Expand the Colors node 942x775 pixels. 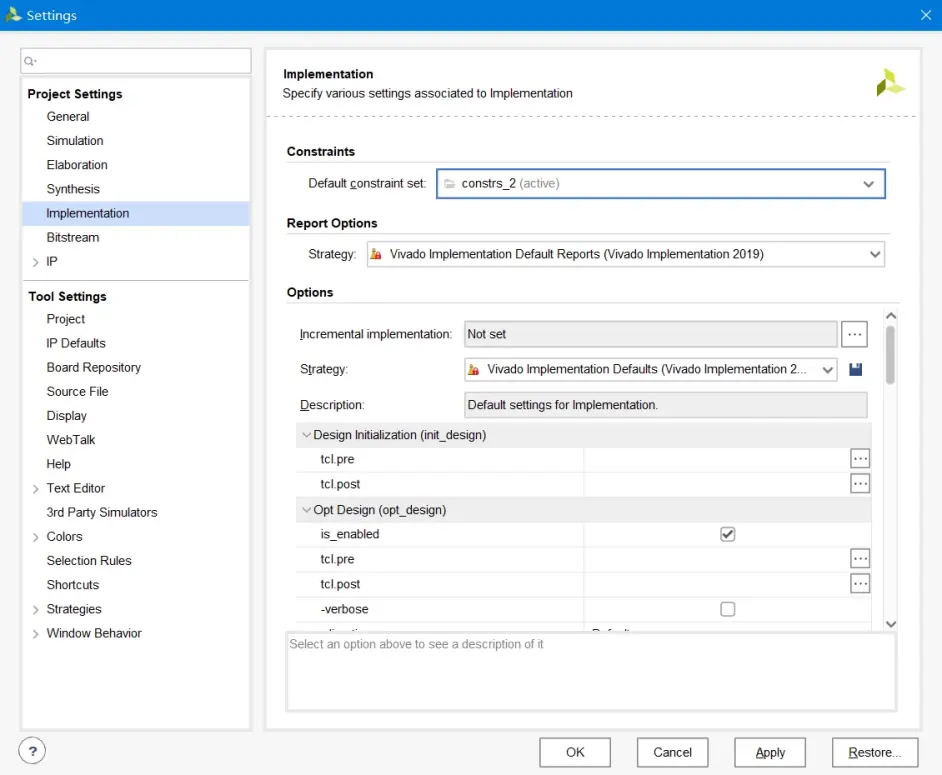35,537
